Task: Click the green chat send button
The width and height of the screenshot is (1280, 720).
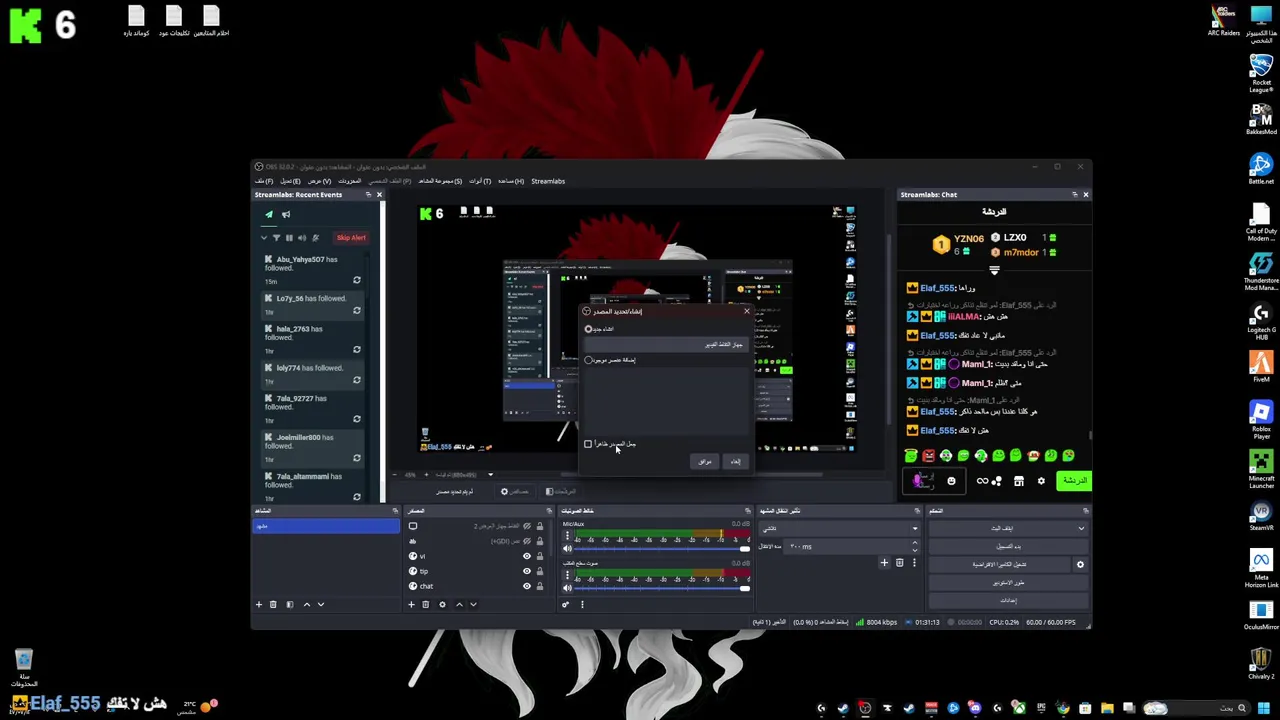Action: tap(1074, 481)
